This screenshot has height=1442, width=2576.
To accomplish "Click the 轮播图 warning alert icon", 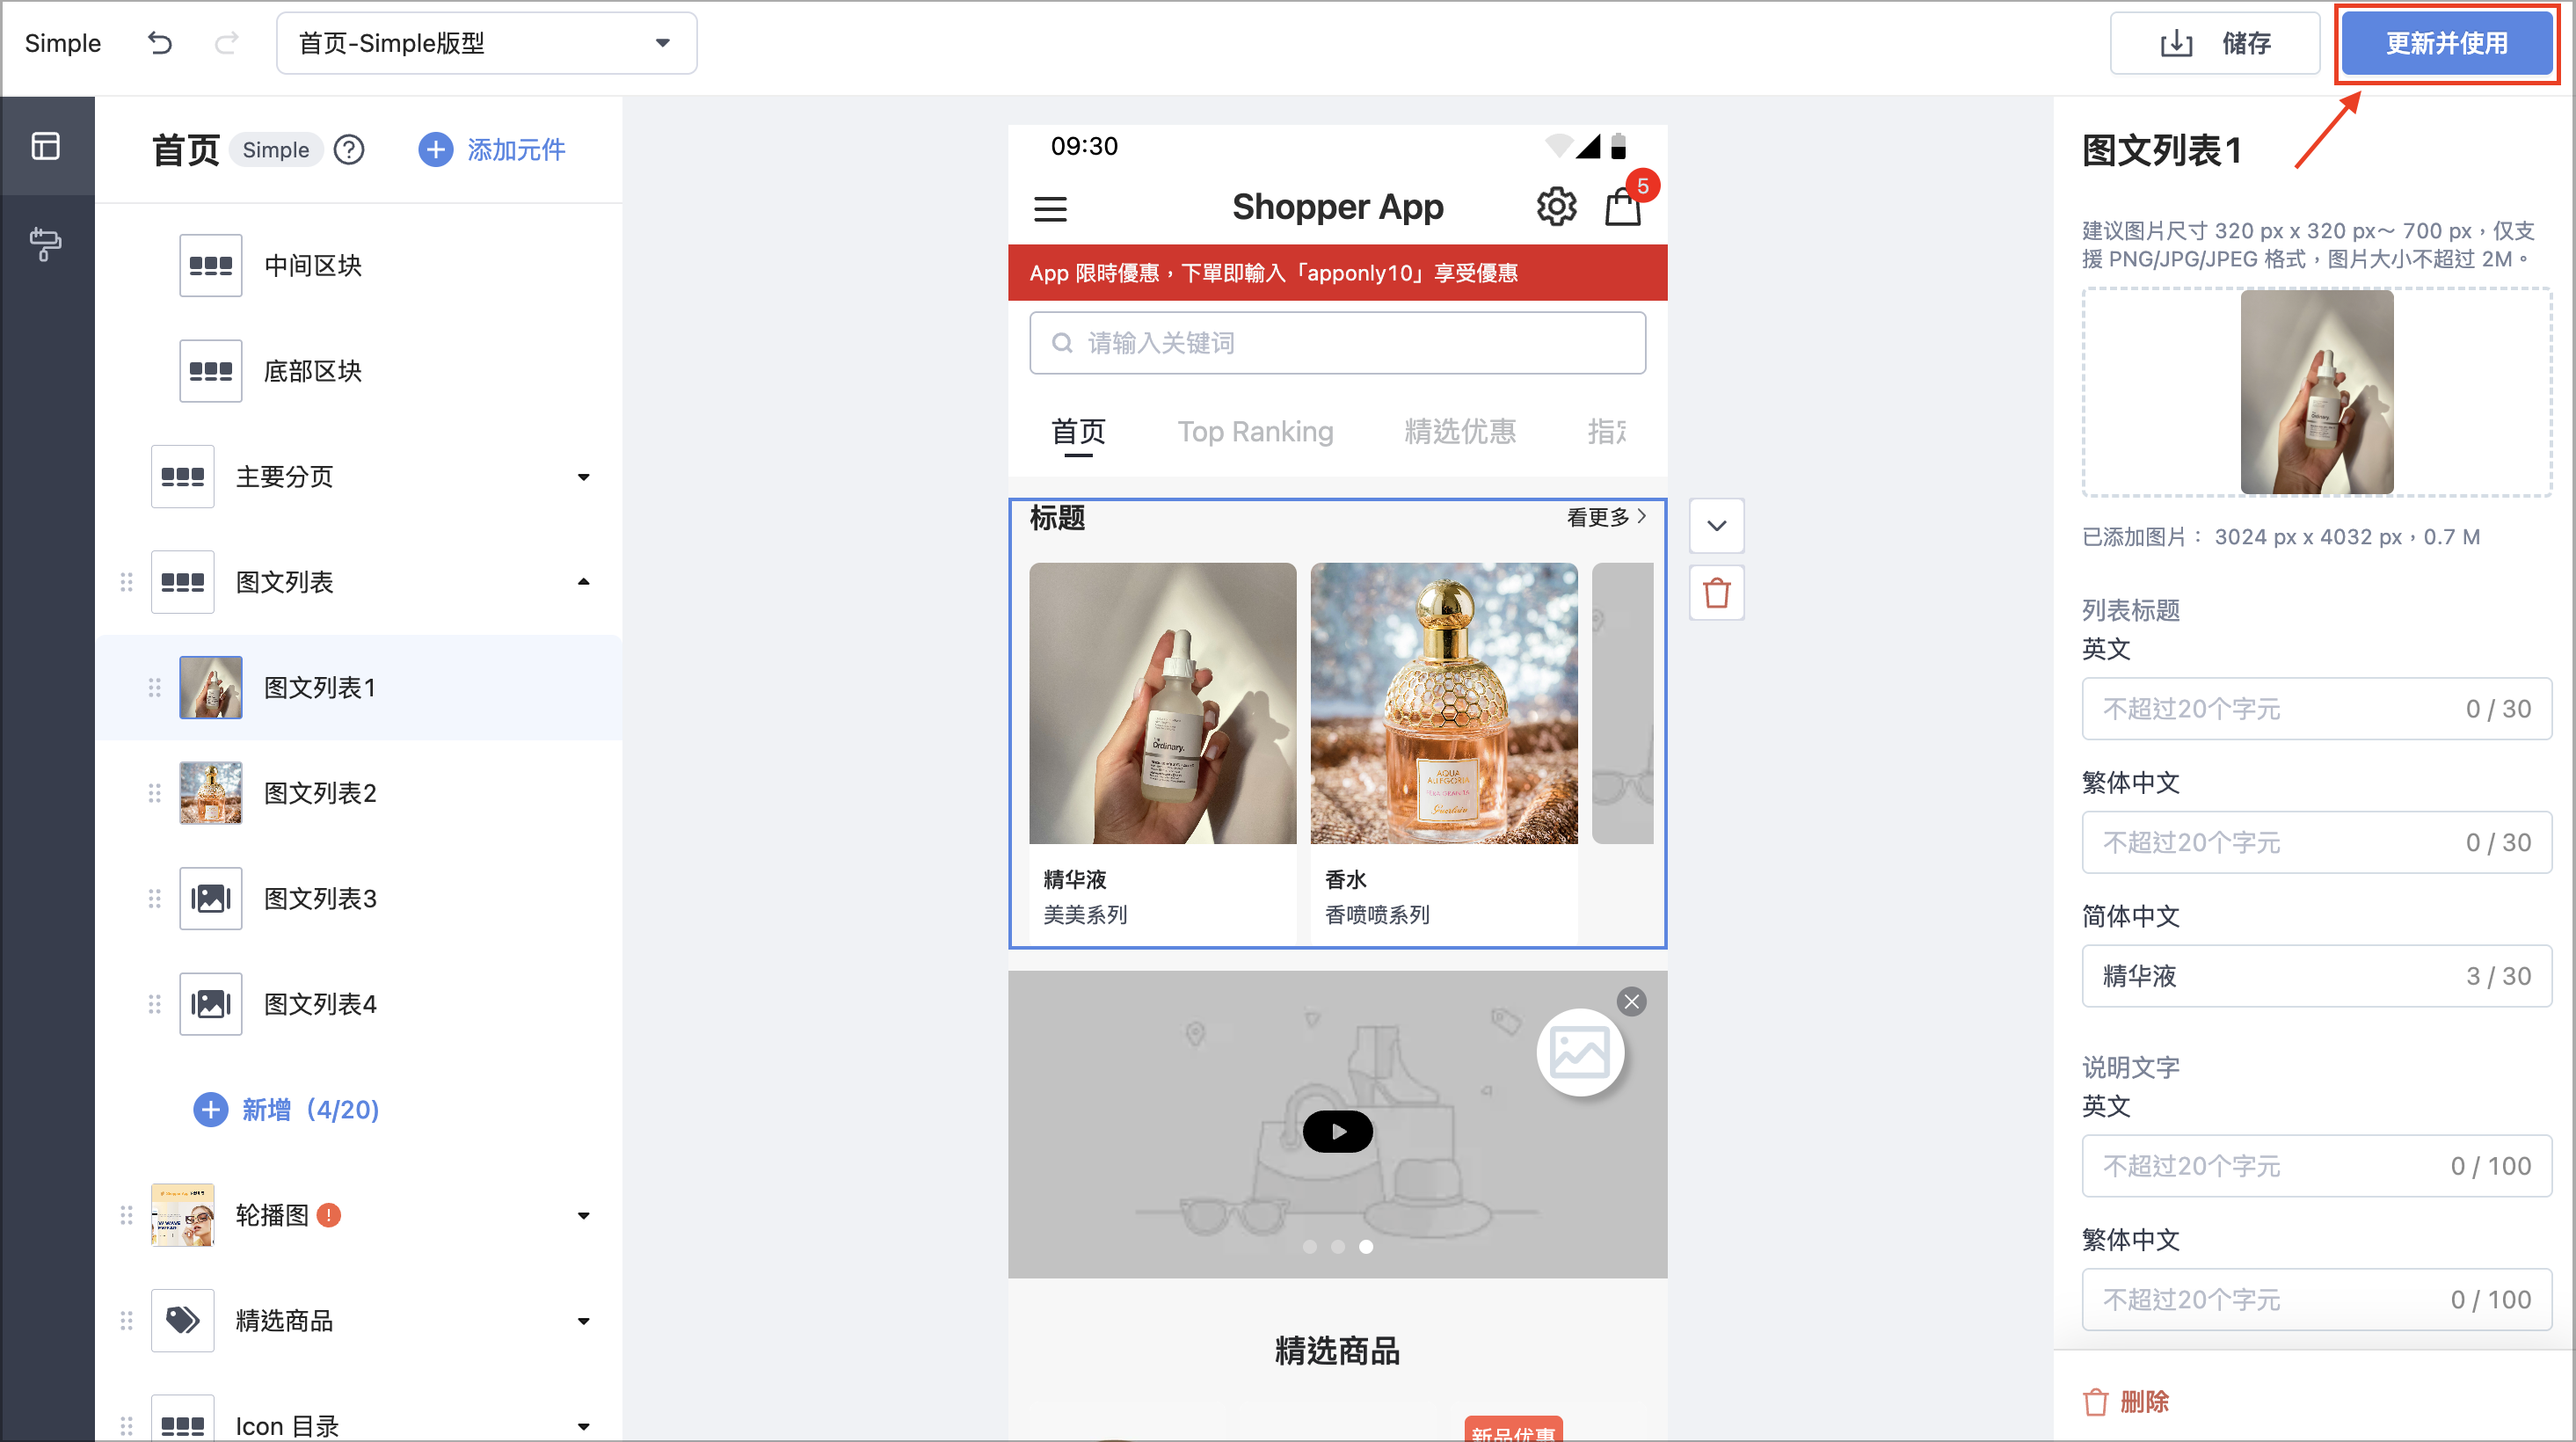I will (x=329, y=1215).
